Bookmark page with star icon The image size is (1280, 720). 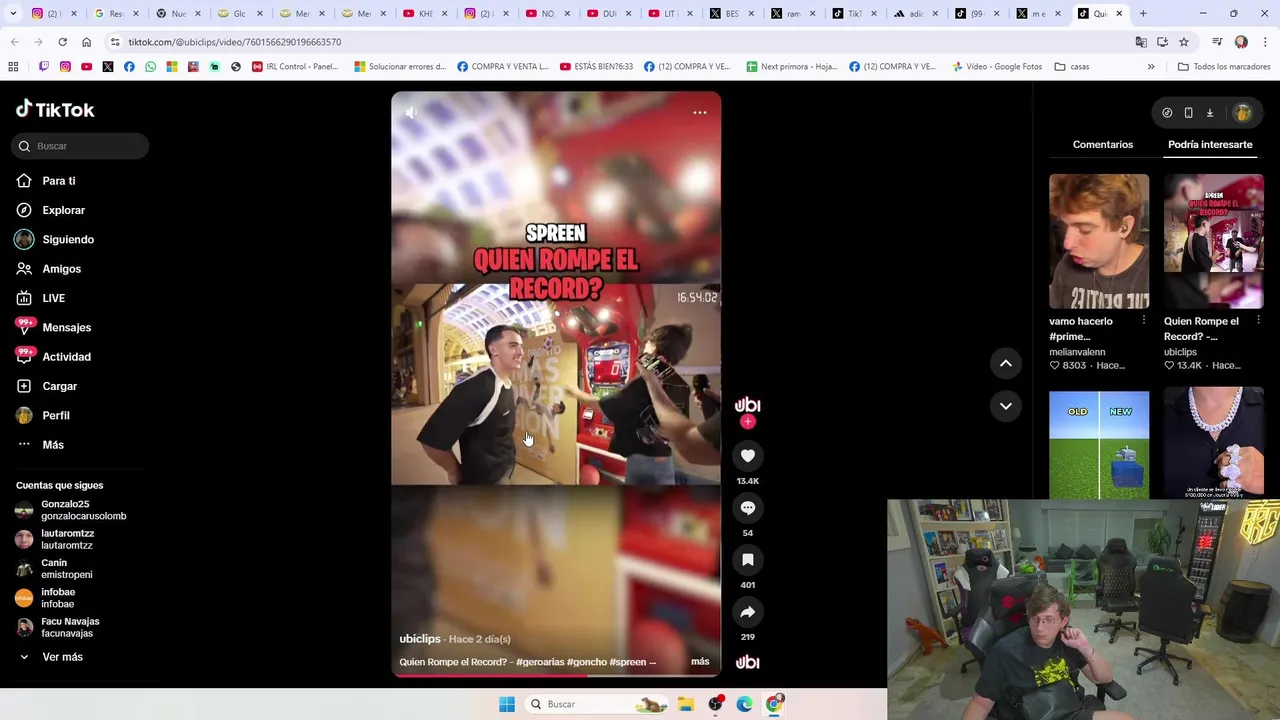(x=1184, y=42)
